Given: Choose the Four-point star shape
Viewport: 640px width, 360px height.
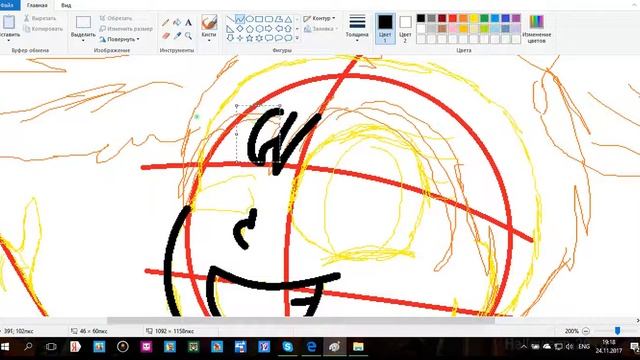Looking at the screenshot, I should pyautogui.click(x=240, y=38).
